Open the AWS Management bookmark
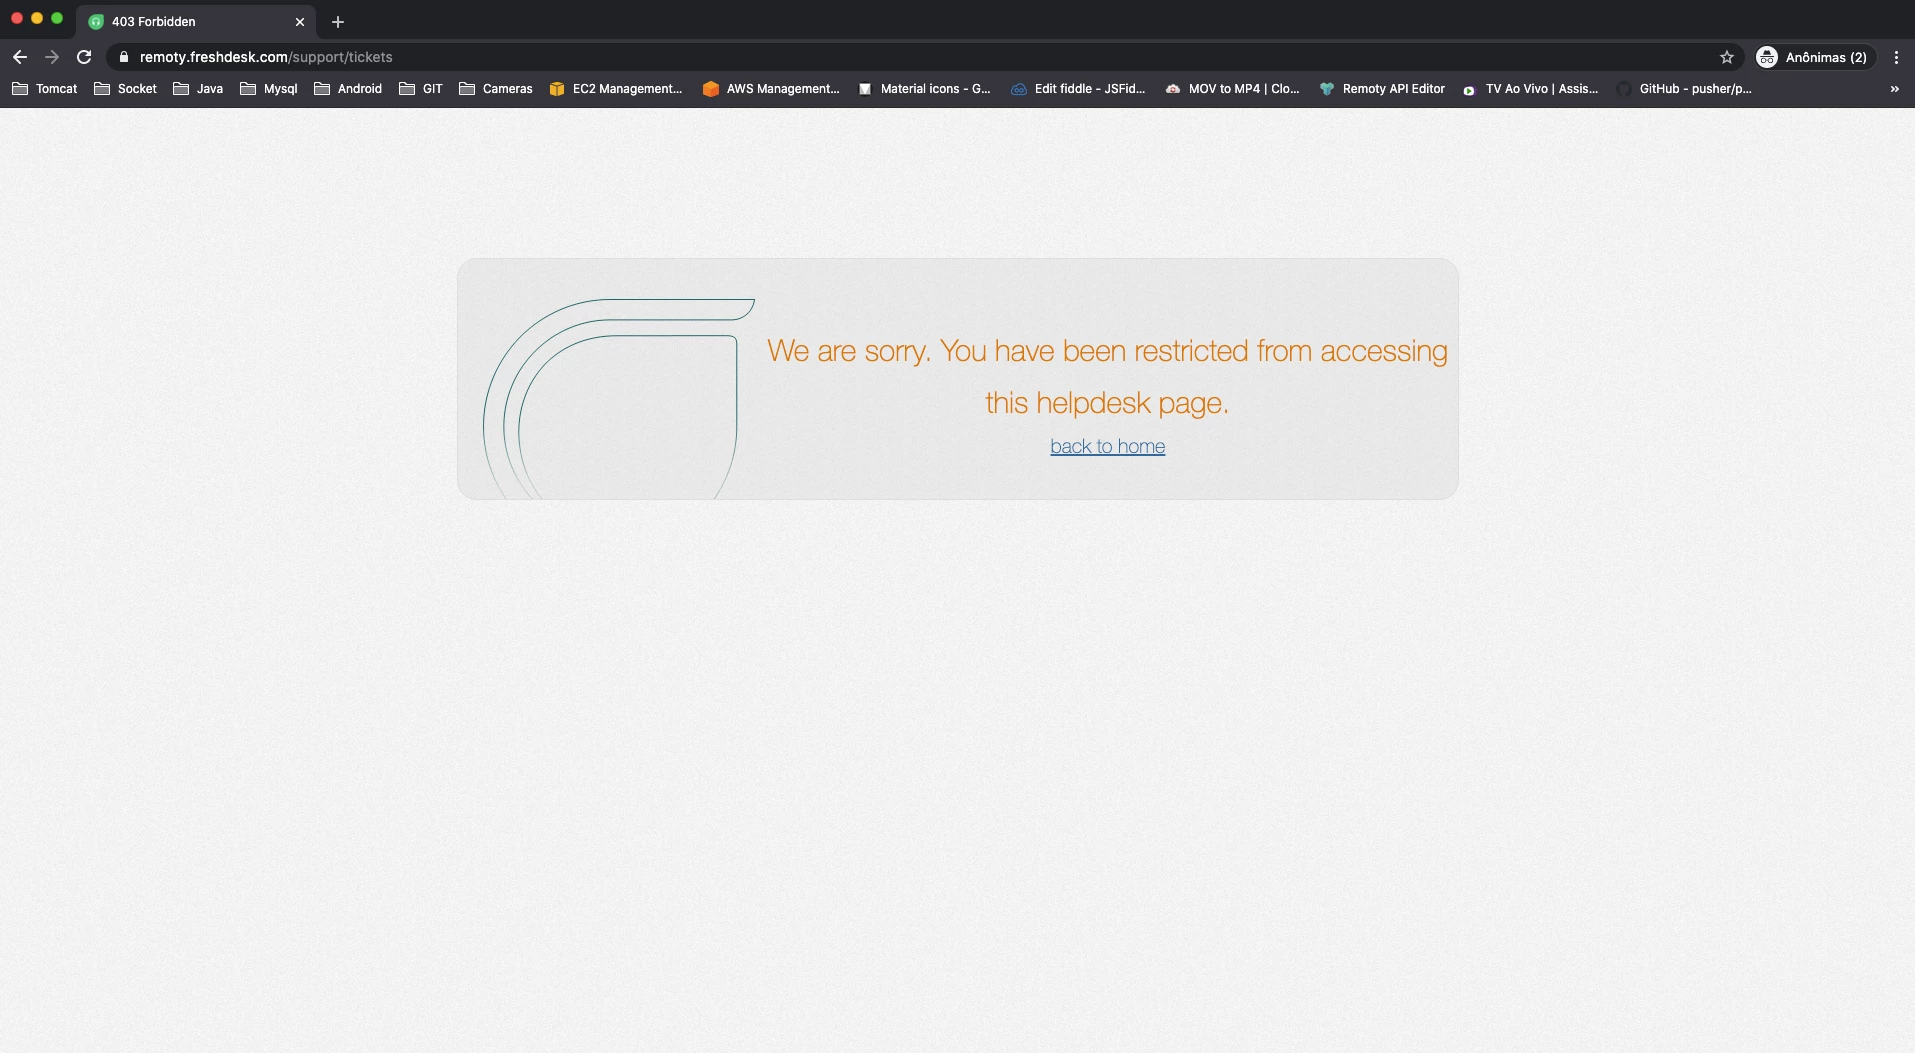The width and height of the screenshot is (1915, 1053). (771, 89)
